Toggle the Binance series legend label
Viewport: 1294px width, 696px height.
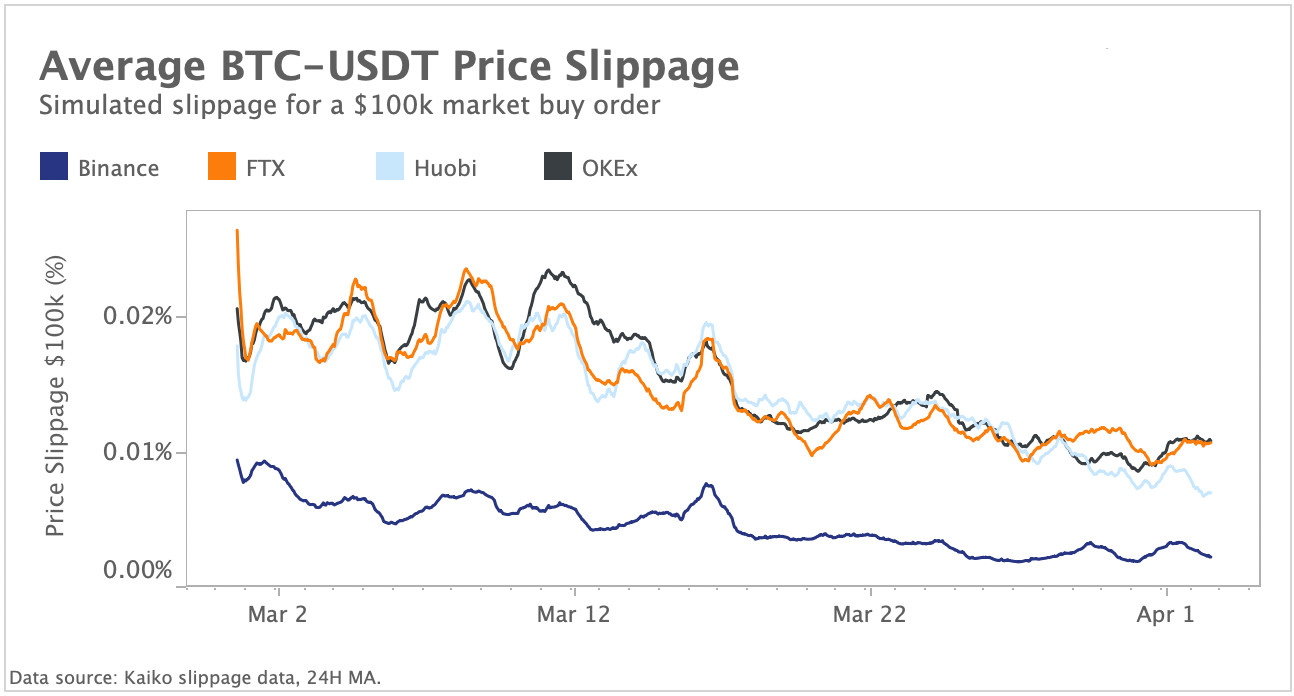tap(118, 168)
